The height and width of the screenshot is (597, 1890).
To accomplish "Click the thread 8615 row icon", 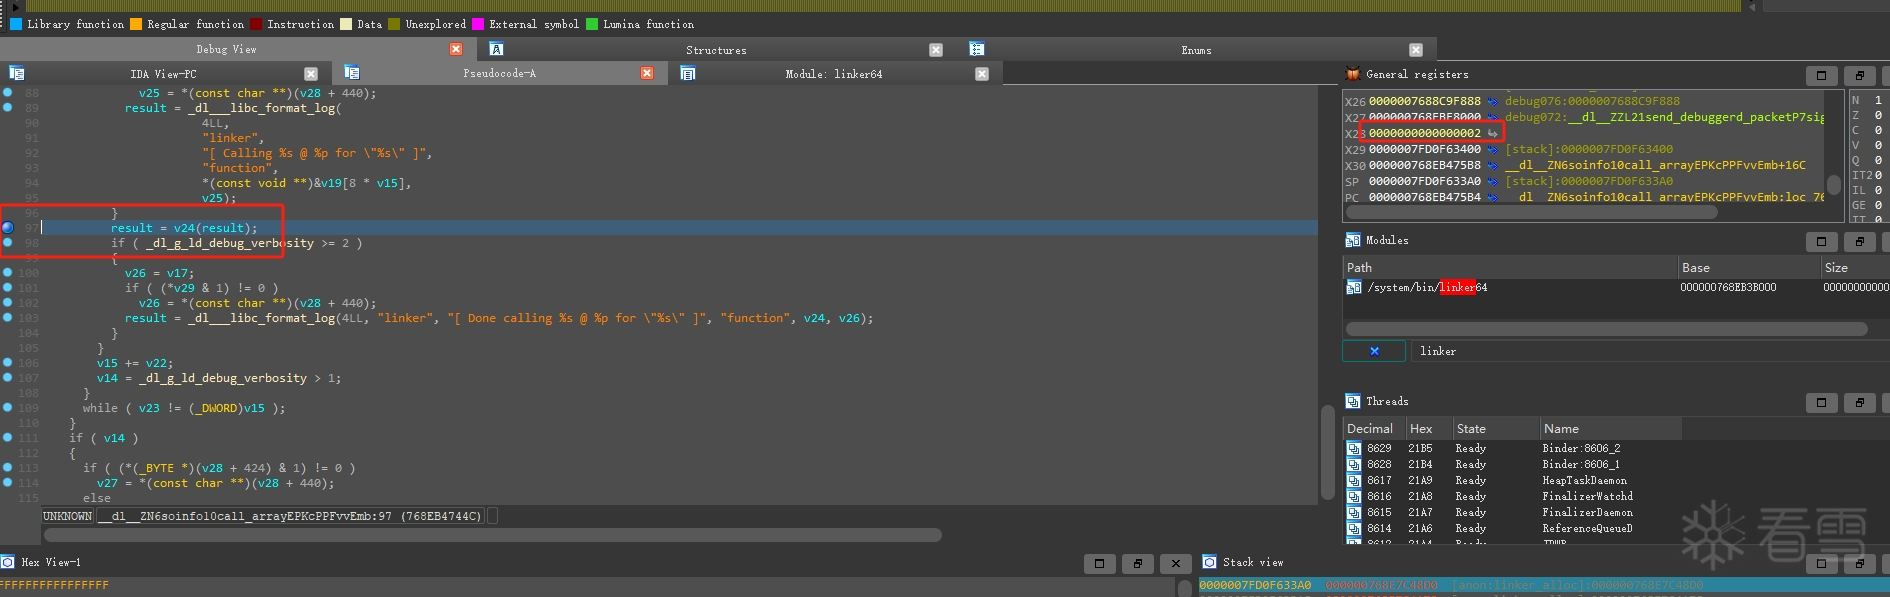I will (x=1354, y=512).
